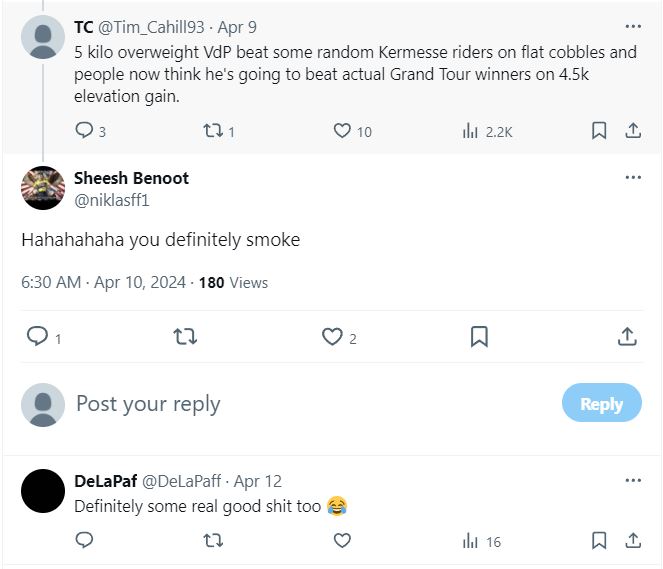The width and height of the screenshot is (663, 569).
Task: Click the blue Reply button
Action: [x=601, y=404]
